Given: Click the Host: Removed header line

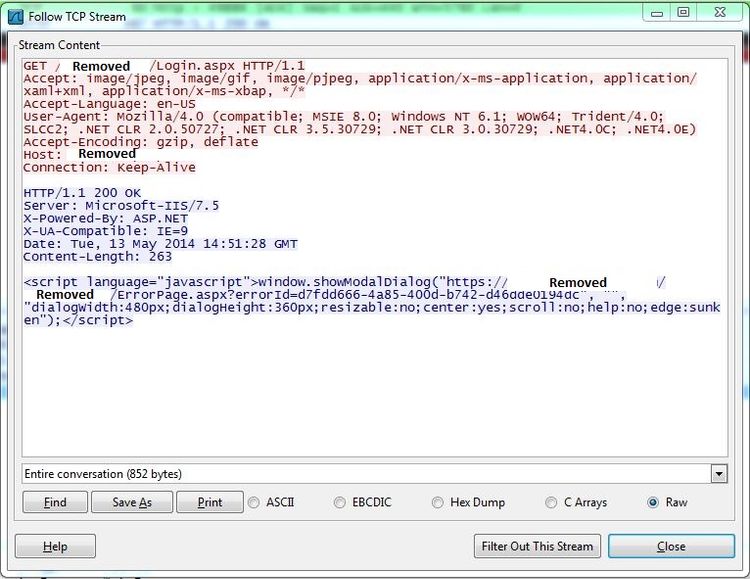Looking at the screenshot, I should 80,155.
